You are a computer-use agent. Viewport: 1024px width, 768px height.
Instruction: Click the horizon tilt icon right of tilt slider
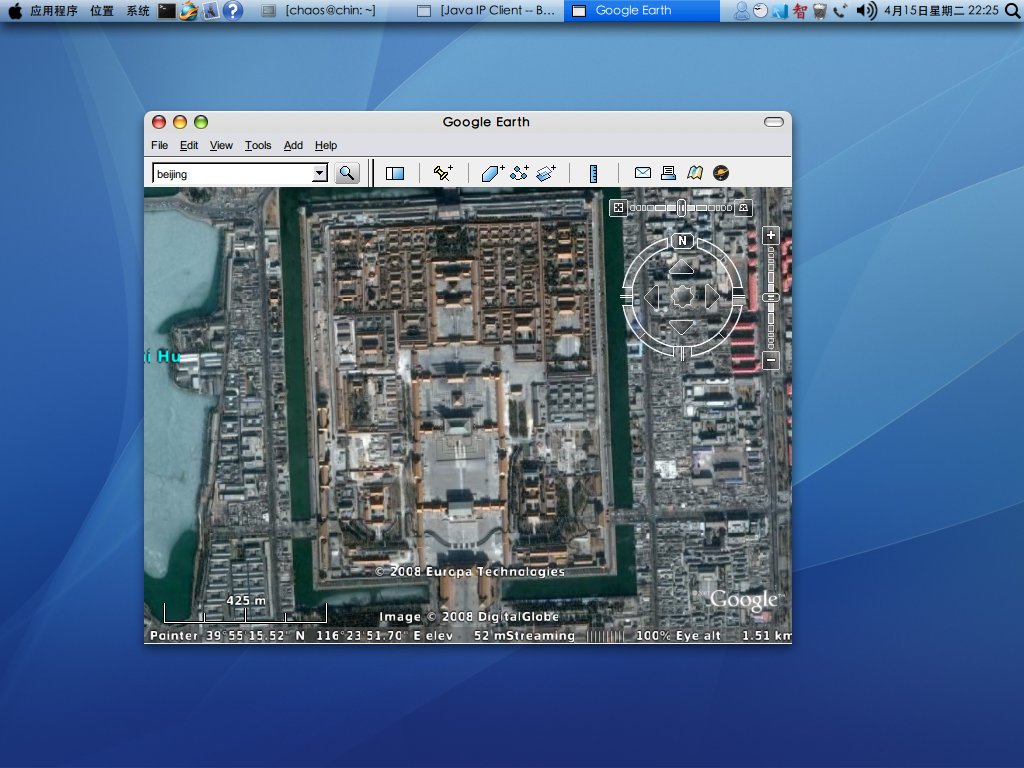click(x=743, y=208)
